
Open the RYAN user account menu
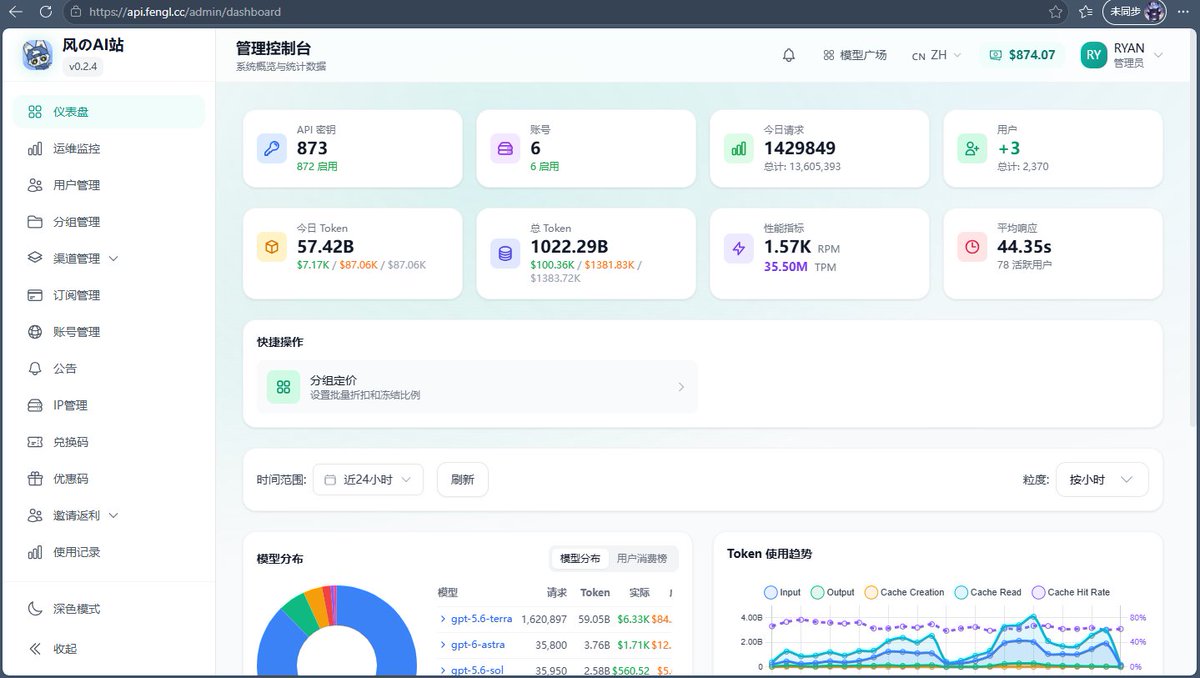click(1122, 55)
